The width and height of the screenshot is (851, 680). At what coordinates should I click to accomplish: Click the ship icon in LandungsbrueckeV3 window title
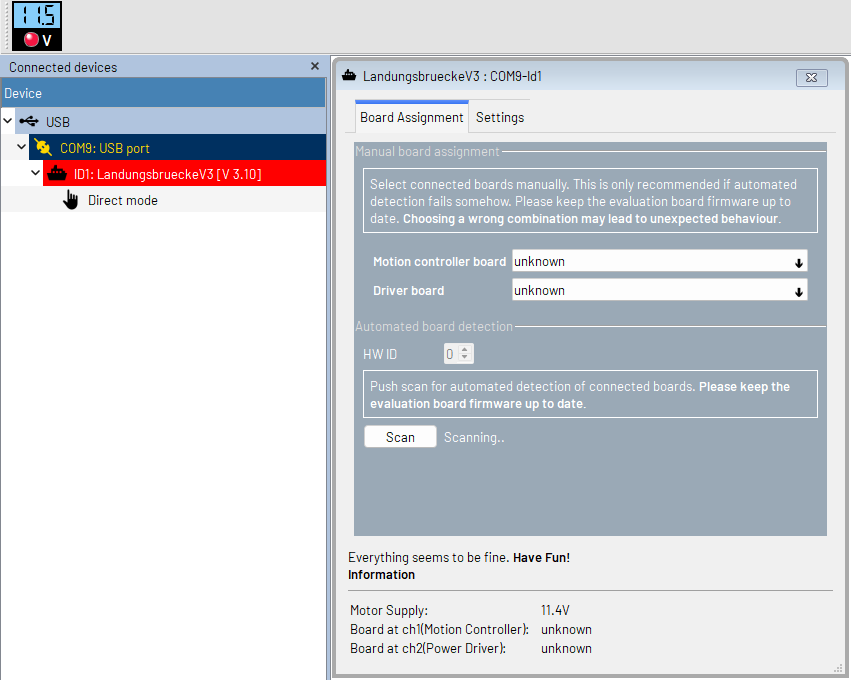tap(349, 75)
